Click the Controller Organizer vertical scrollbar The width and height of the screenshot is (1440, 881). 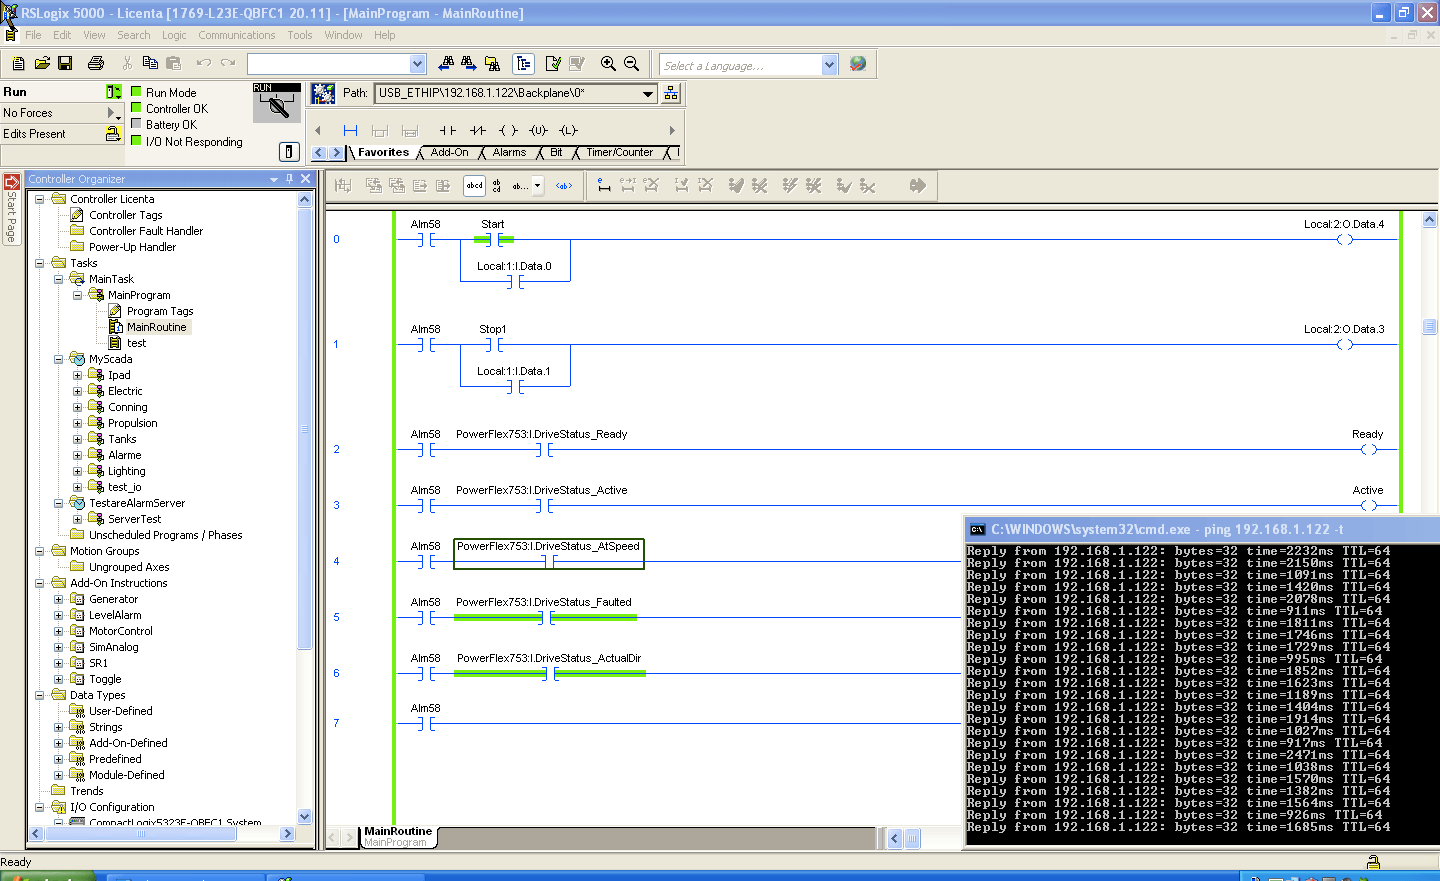305,508
